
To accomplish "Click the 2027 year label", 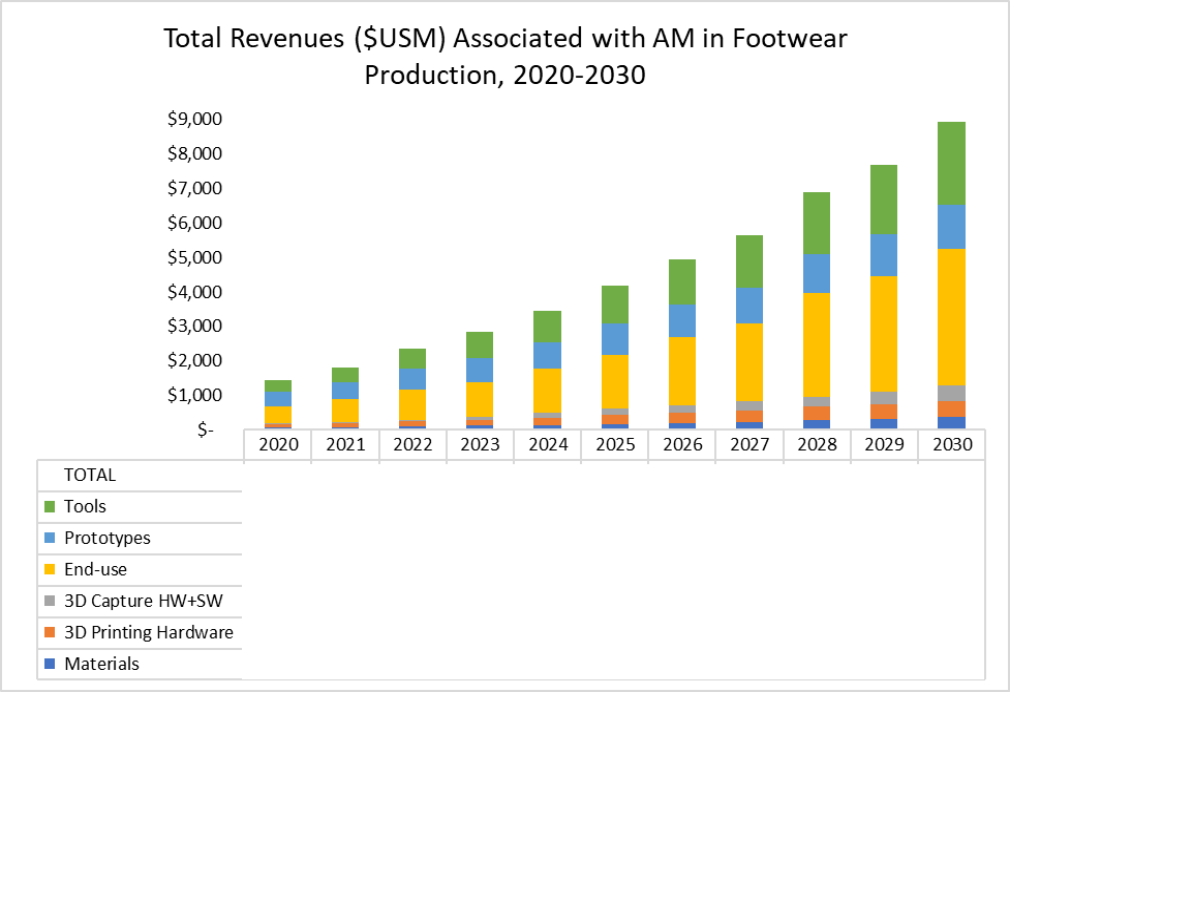I will pos(749,445).
